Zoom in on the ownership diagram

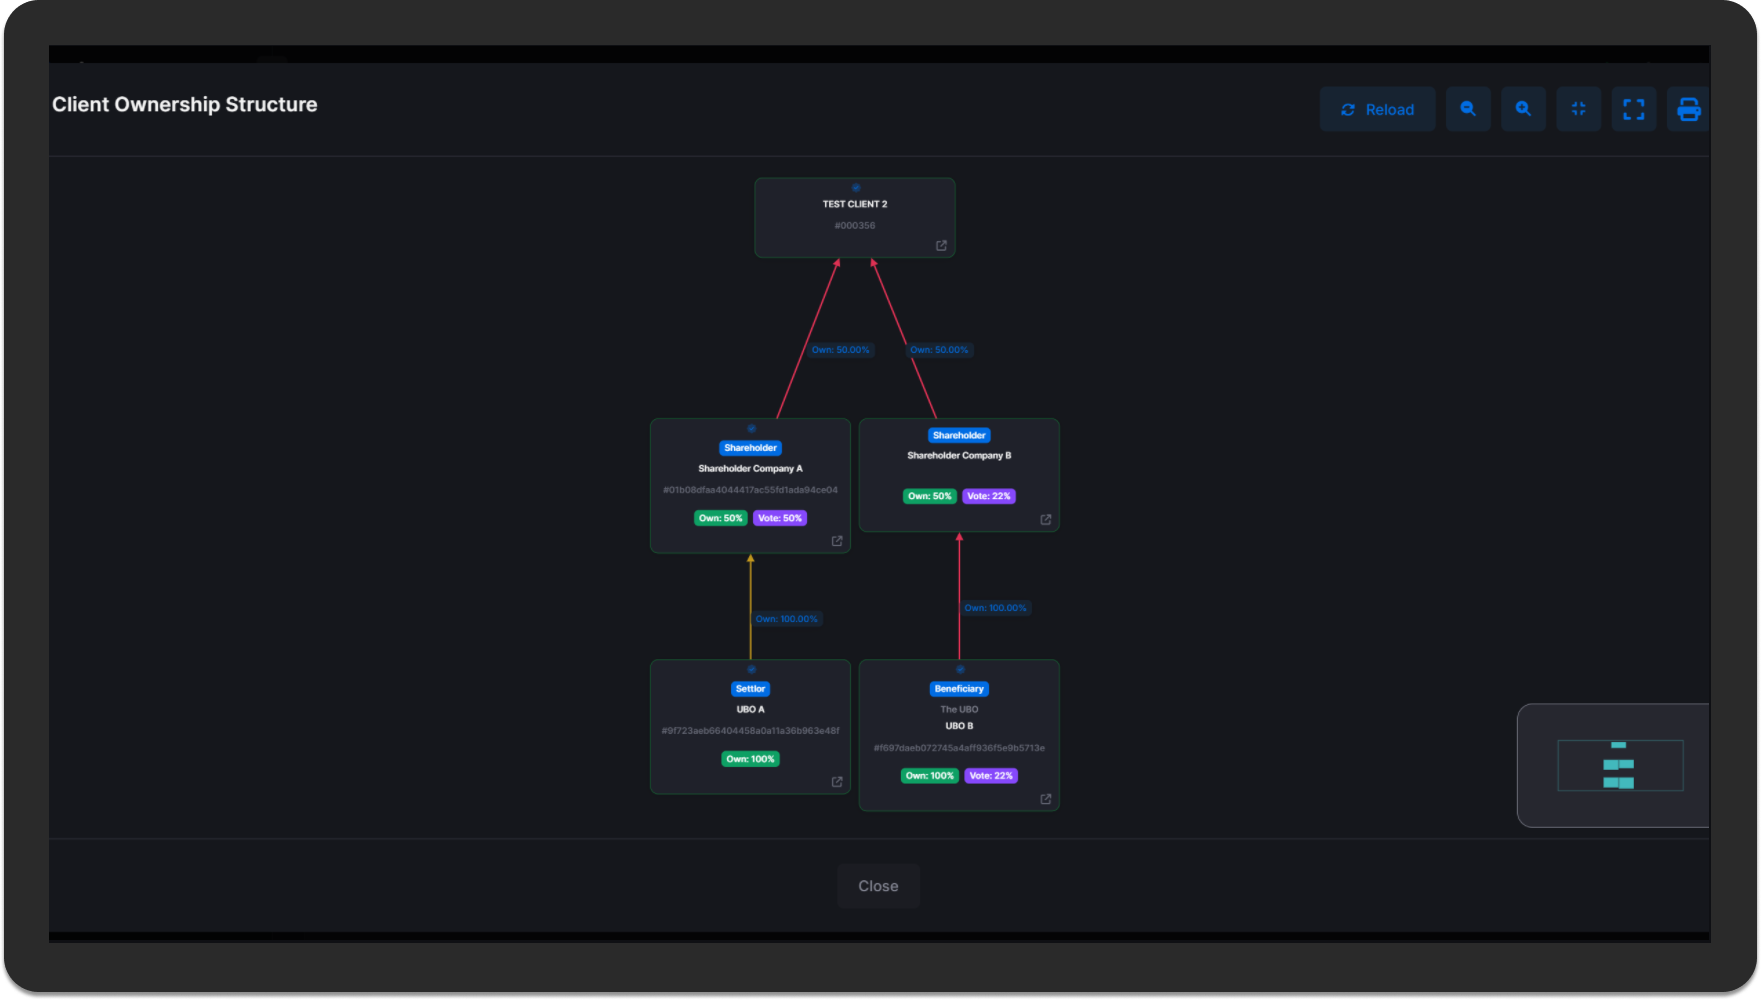click(x=1523, y=109)
